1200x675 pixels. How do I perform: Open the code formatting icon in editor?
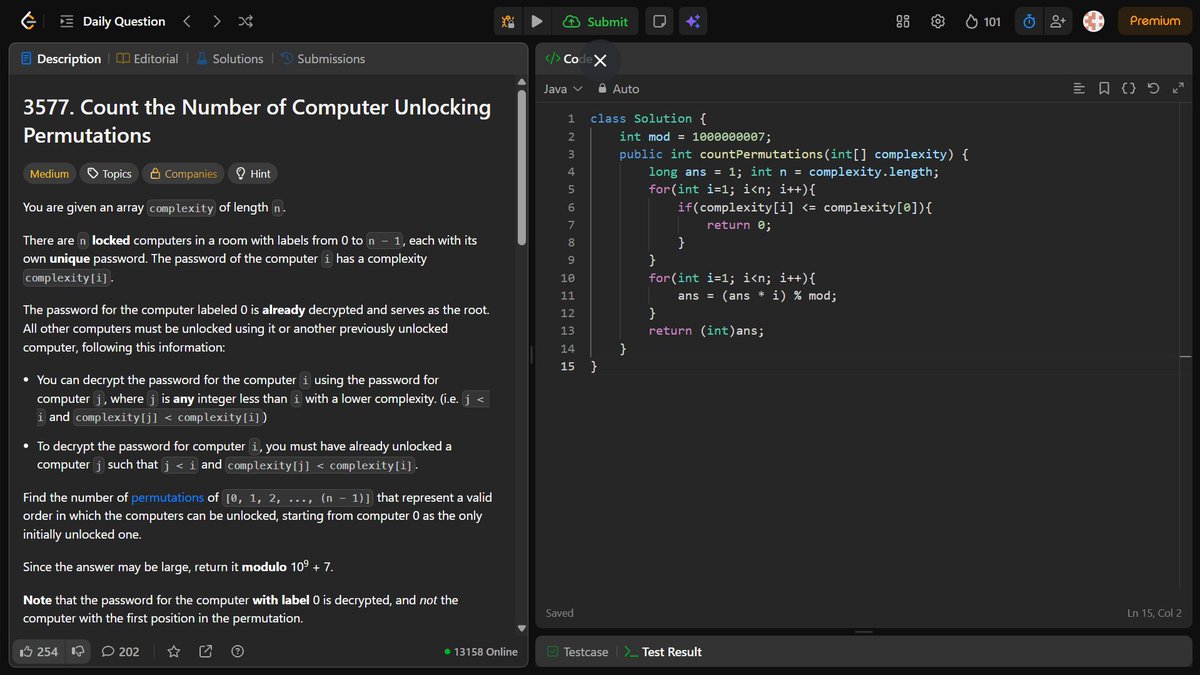1128,88
